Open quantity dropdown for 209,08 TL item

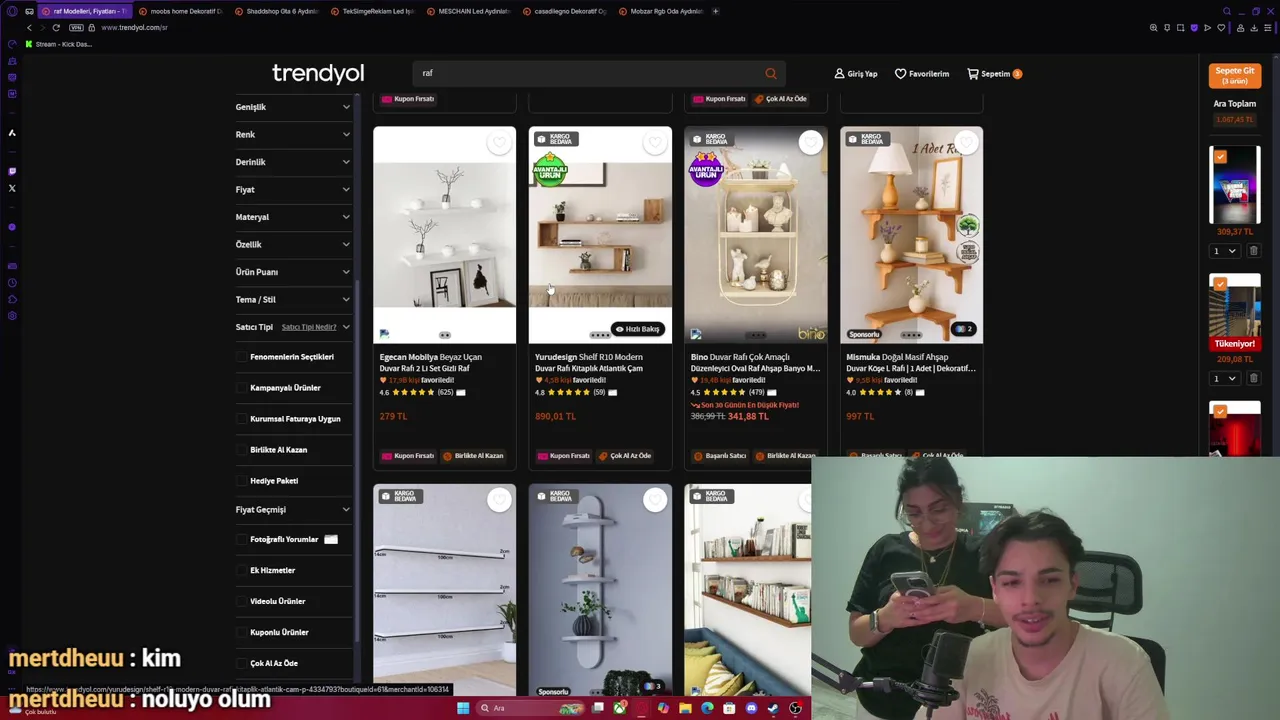point(1224,378)
